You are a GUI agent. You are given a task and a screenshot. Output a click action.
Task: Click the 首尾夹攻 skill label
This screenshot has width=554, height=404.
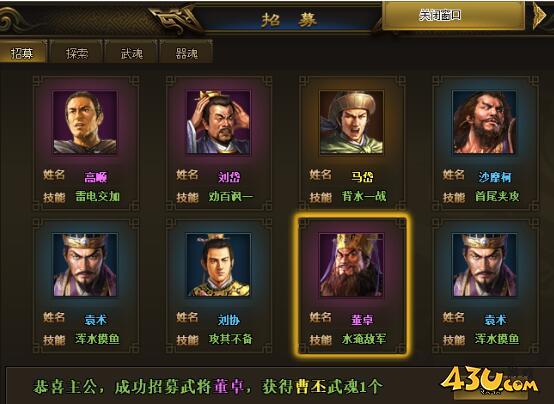coord(497,196)
